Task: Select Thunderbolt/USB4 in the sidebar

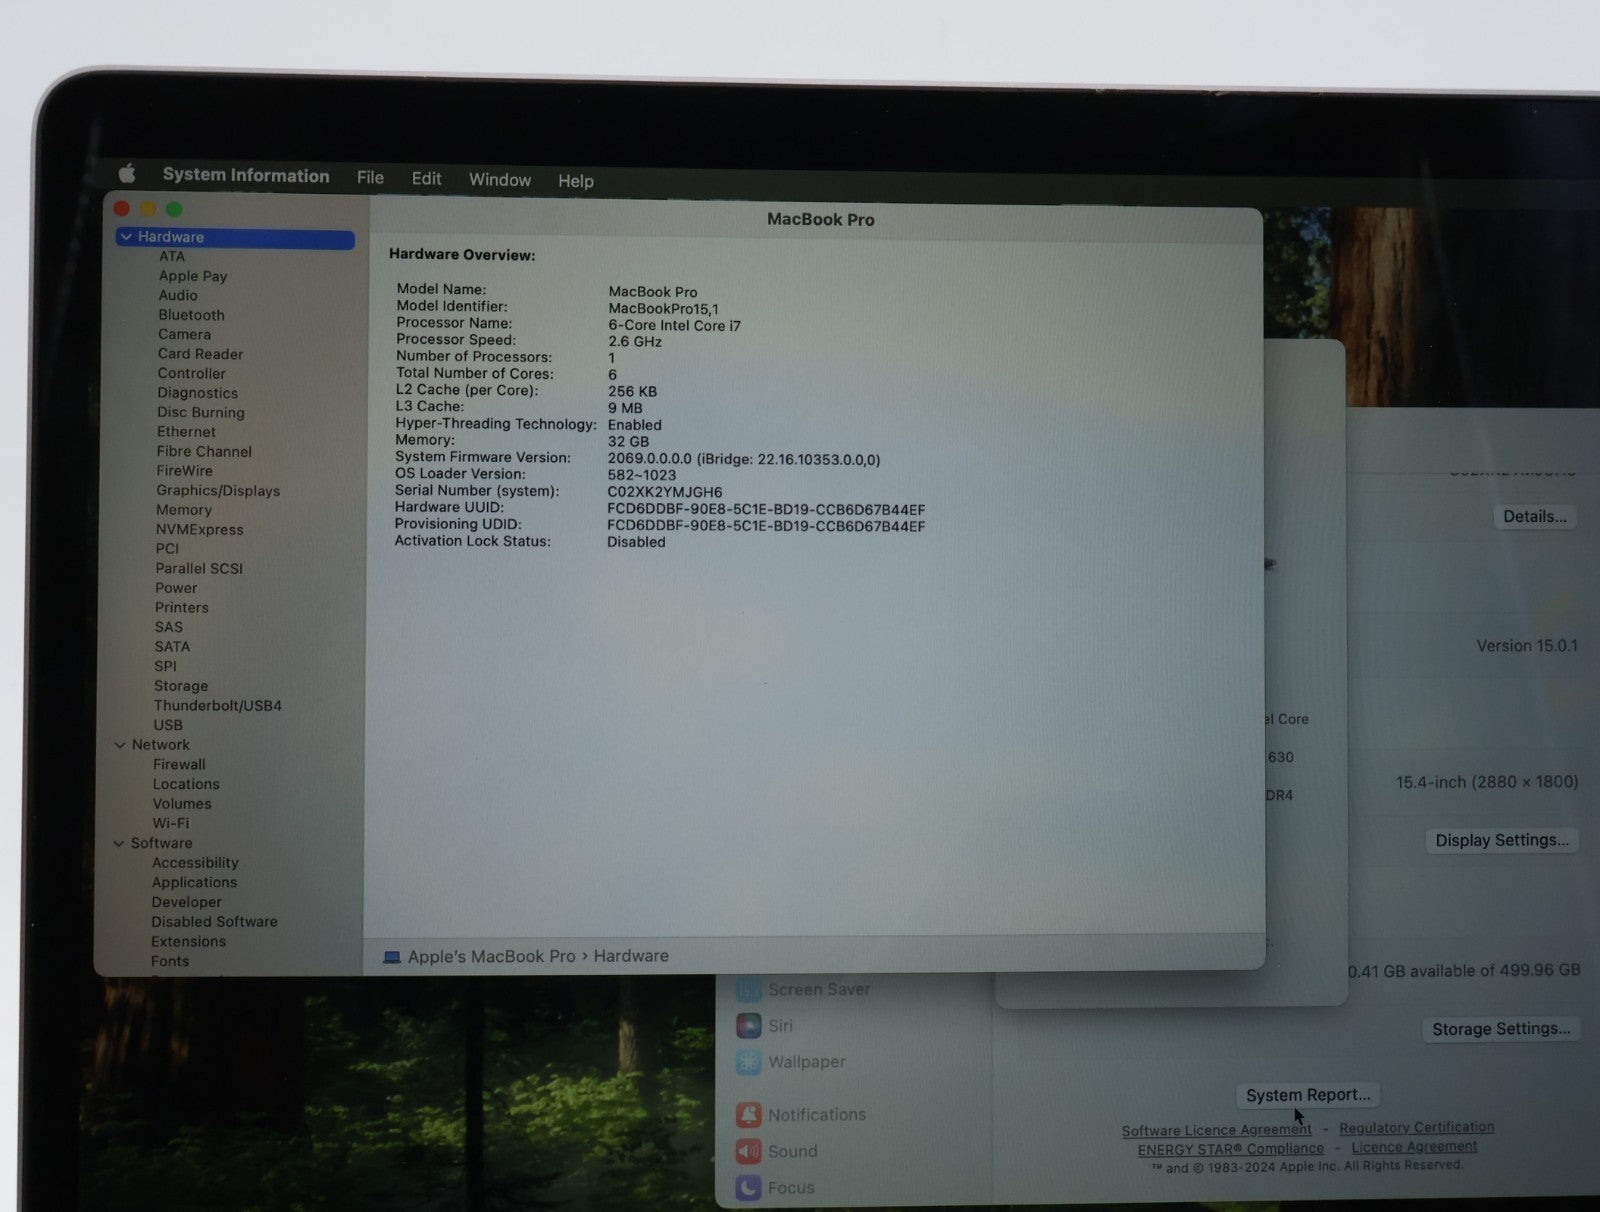Action: (218, 706)
